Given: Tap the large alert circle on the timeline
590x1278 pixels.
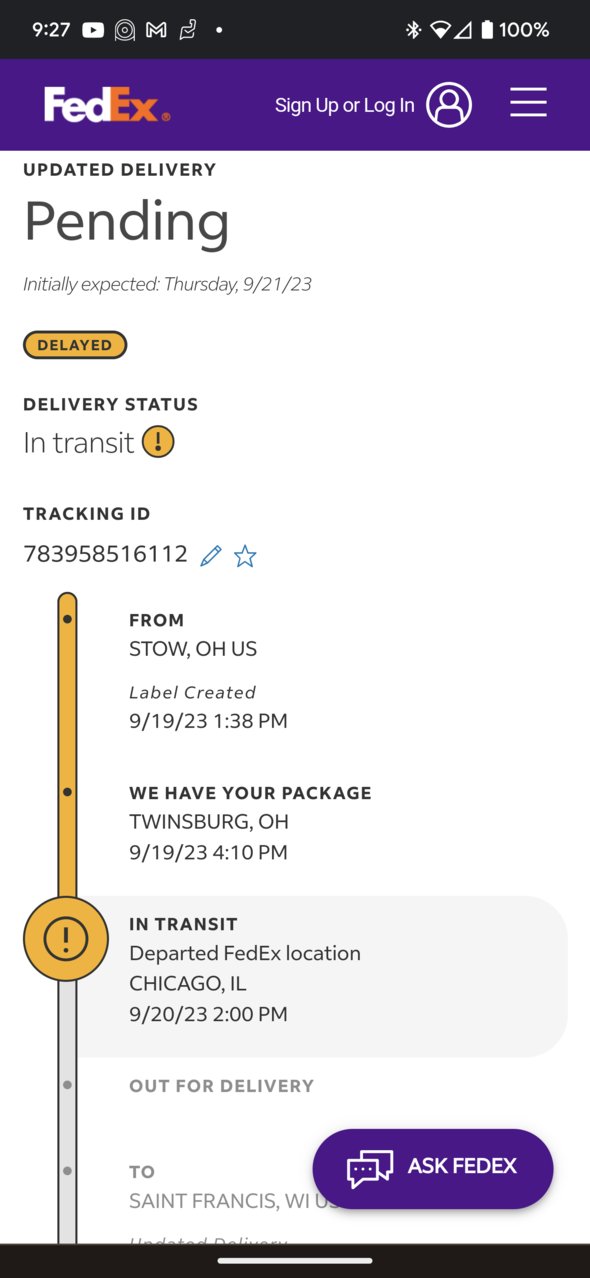Looking at the screenshot, I should pos(66,939).
